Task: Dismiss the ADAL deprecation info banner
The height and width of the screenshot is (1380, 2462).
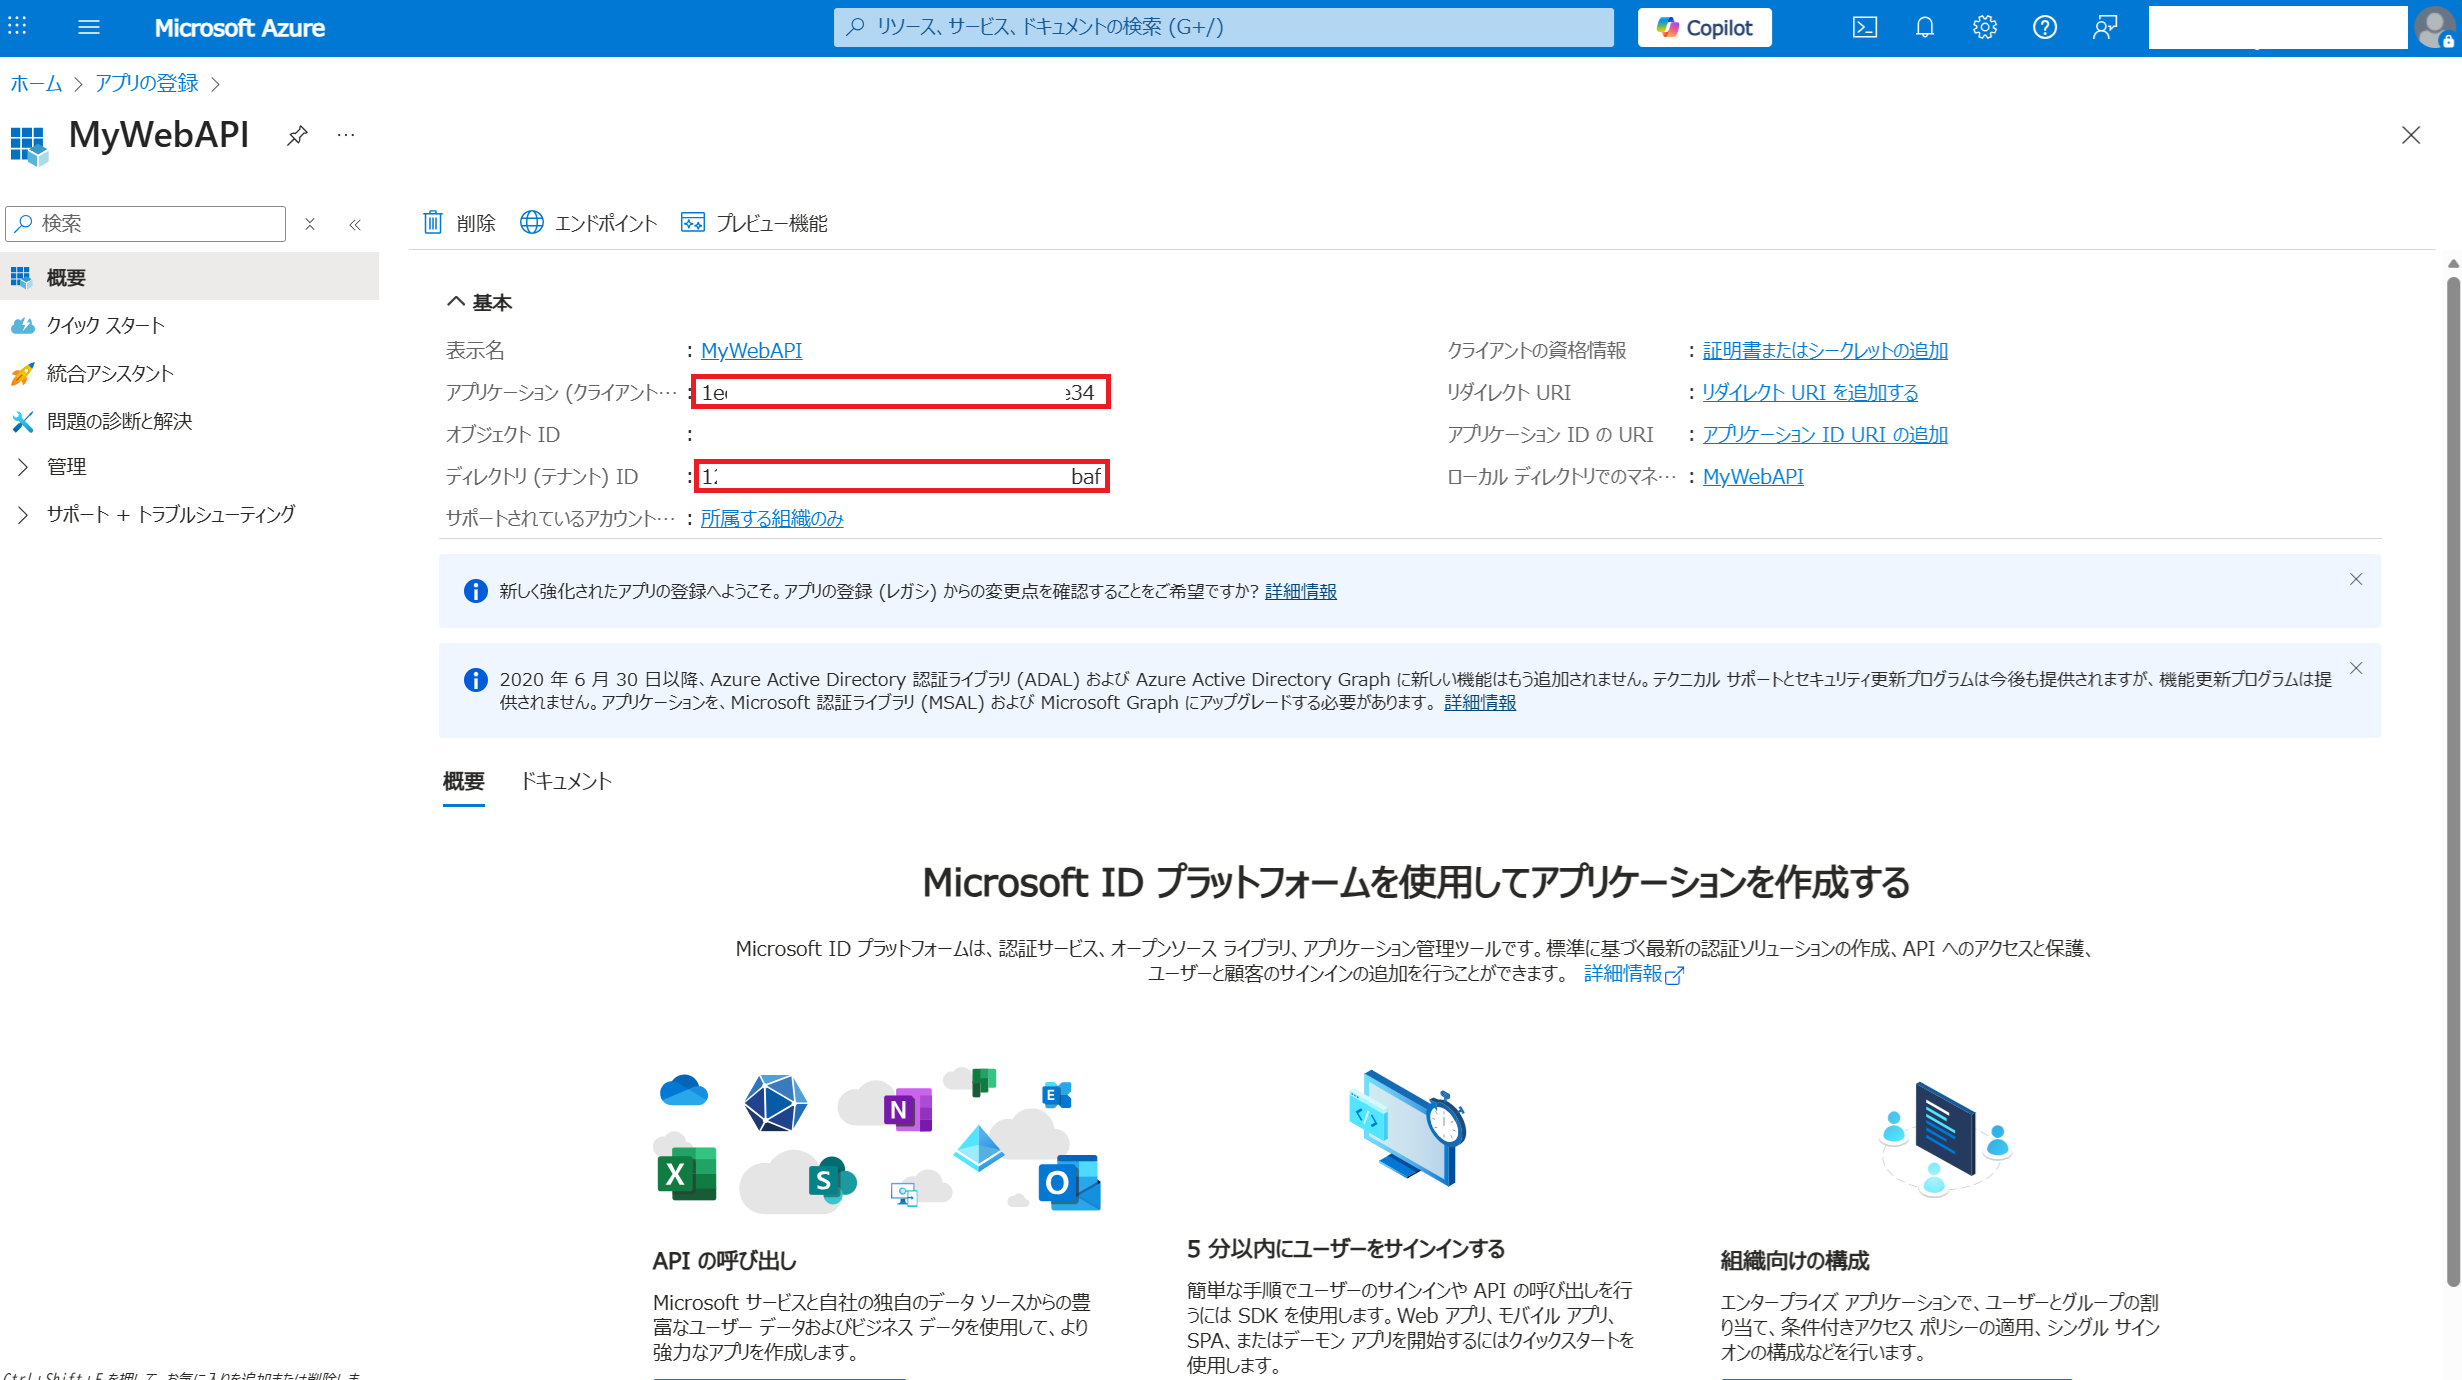Action: point(2355,668)
